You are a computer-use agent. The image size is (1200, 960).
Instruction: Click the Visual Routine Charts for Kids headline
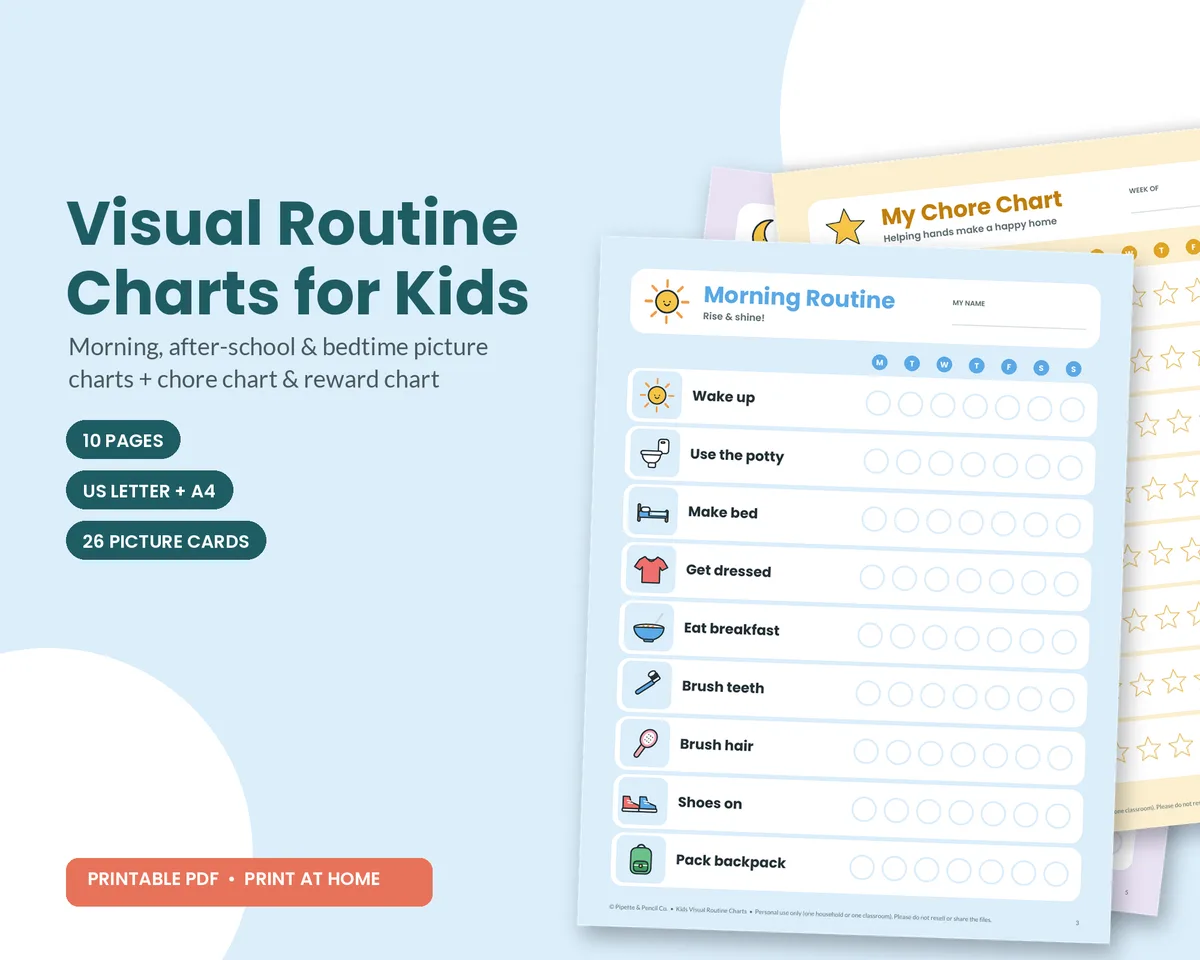pyautogui.click(x=297, y=258)
